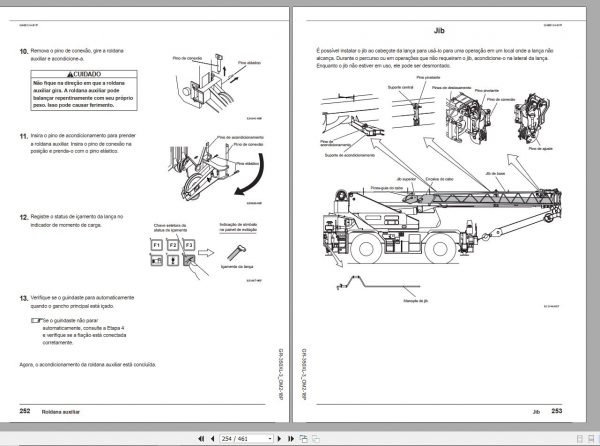Screen dimensions: 600x446
Task: Open page number dropdown arrow
Action: coord(270,439)
